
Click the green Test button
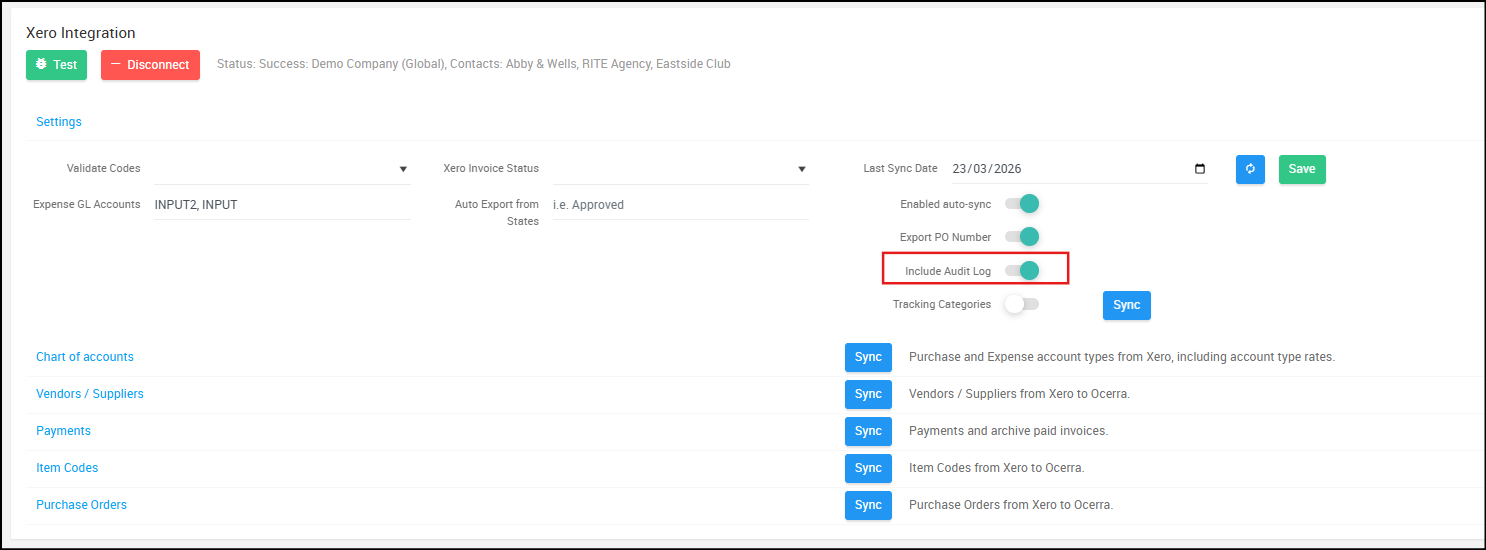coord(56,65)
